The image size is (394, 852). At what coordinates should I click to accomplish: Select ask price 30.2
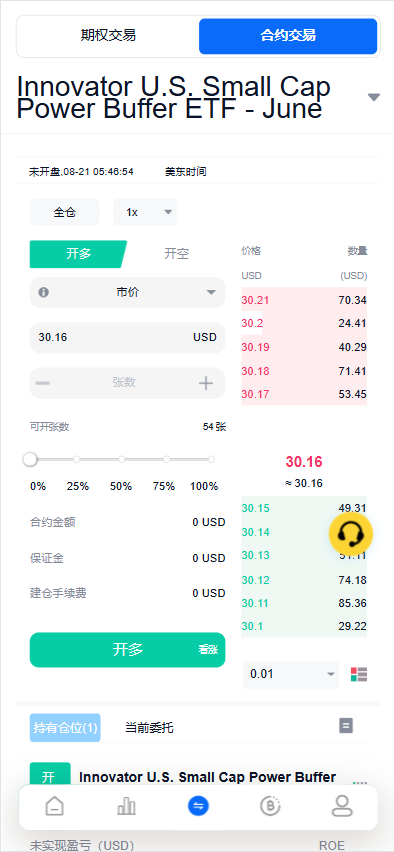252,323
